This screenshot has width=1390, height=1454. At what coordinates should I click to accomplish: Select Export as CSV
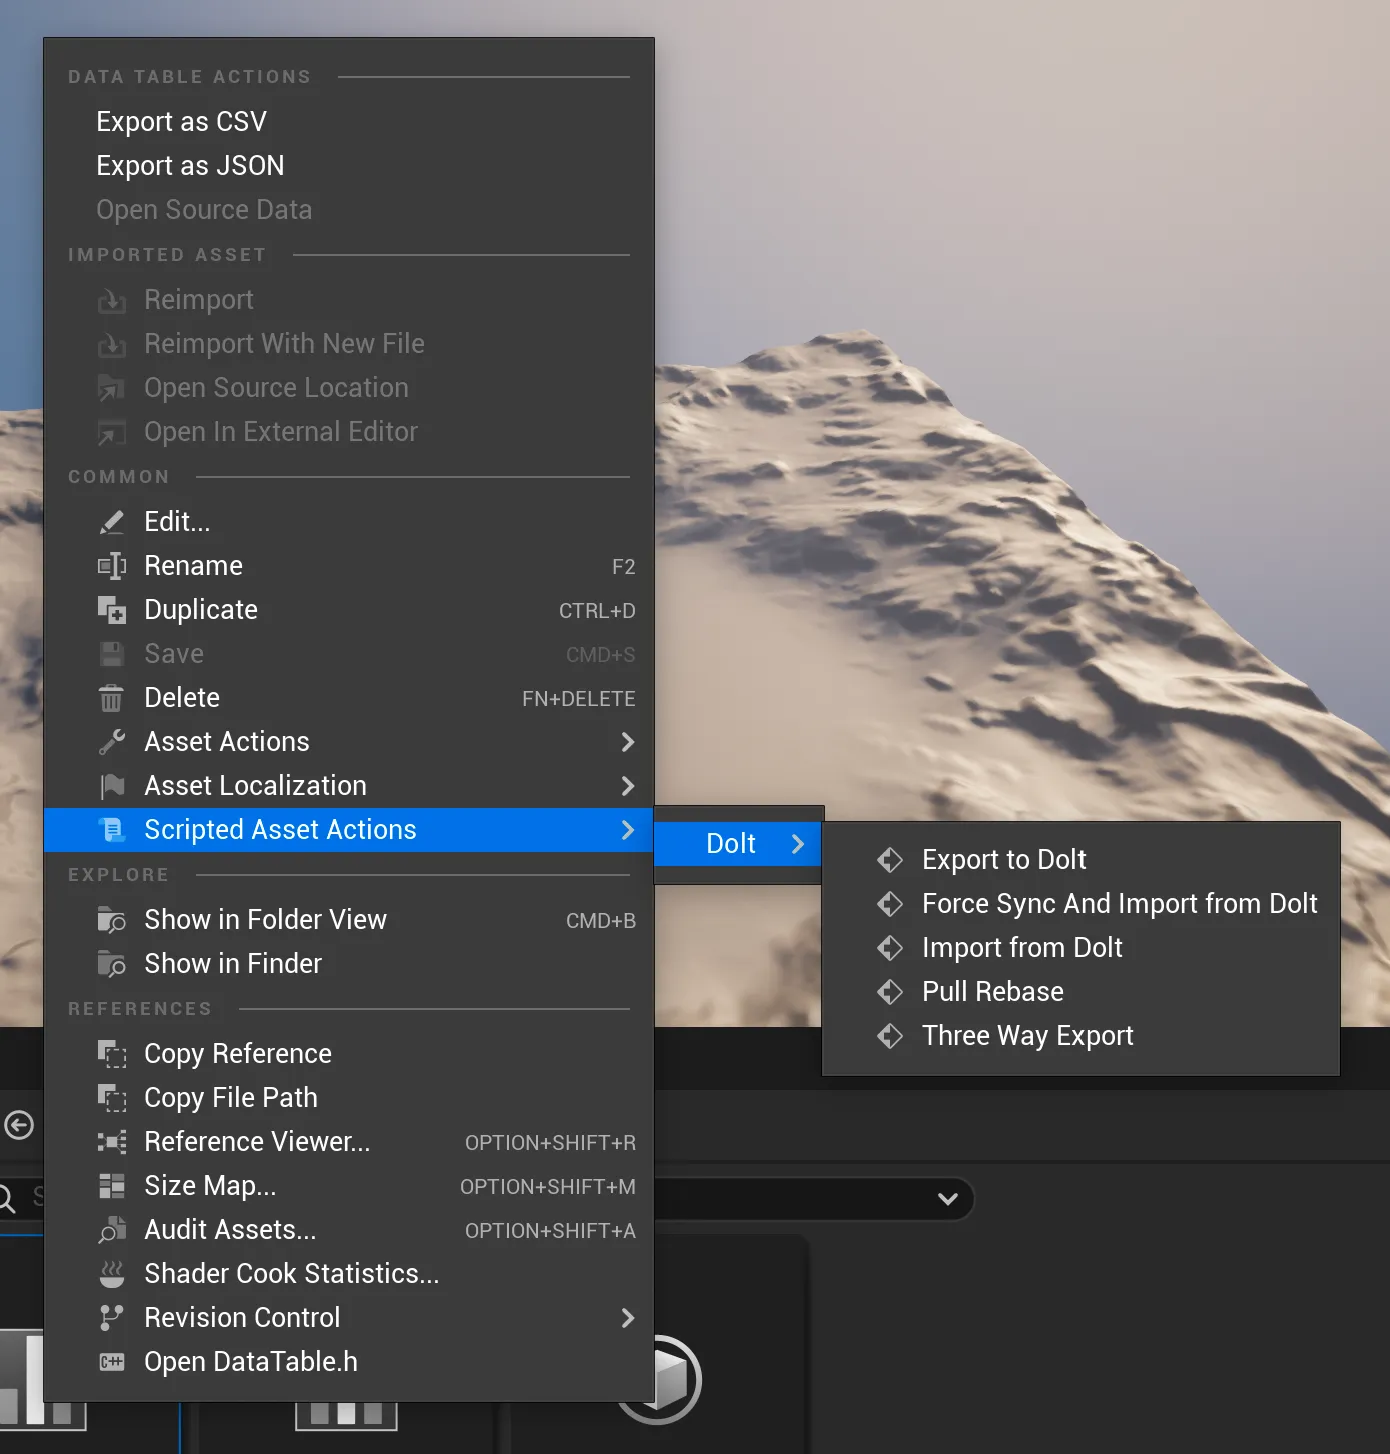click(181, 121)
